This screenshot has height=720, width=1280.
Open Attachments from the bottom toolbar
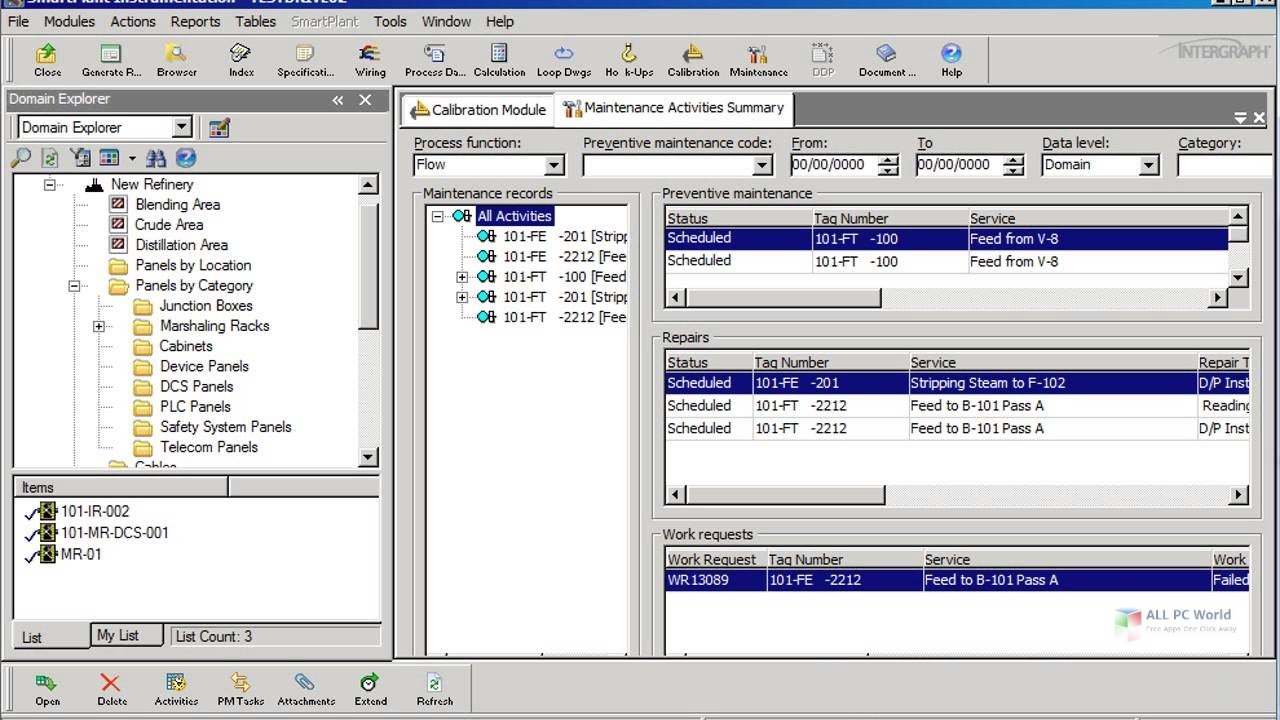(x=305, y=688)
